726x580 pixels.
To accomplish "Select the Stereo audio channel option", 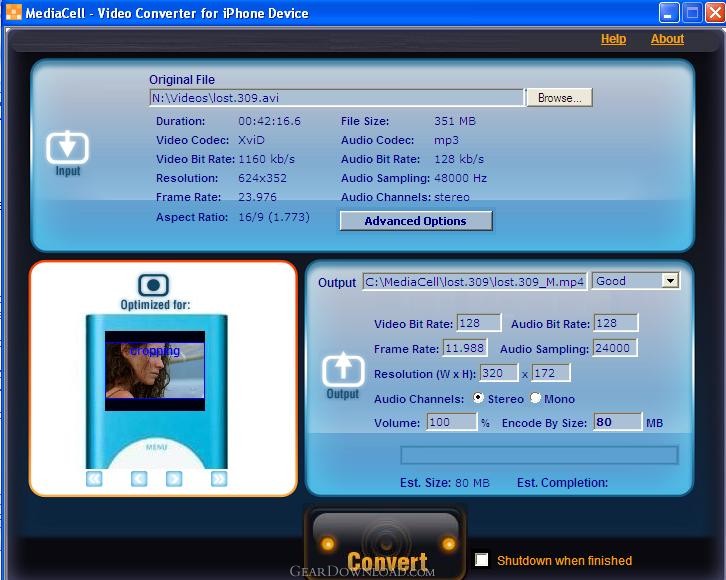I will [478, 398].
